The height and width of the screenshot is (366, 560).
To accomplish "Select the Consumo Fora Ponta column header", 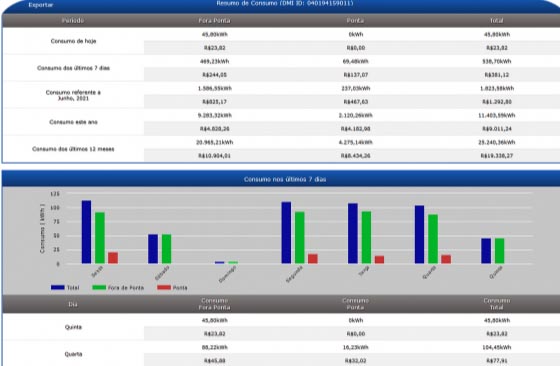I will coord(214,304).
